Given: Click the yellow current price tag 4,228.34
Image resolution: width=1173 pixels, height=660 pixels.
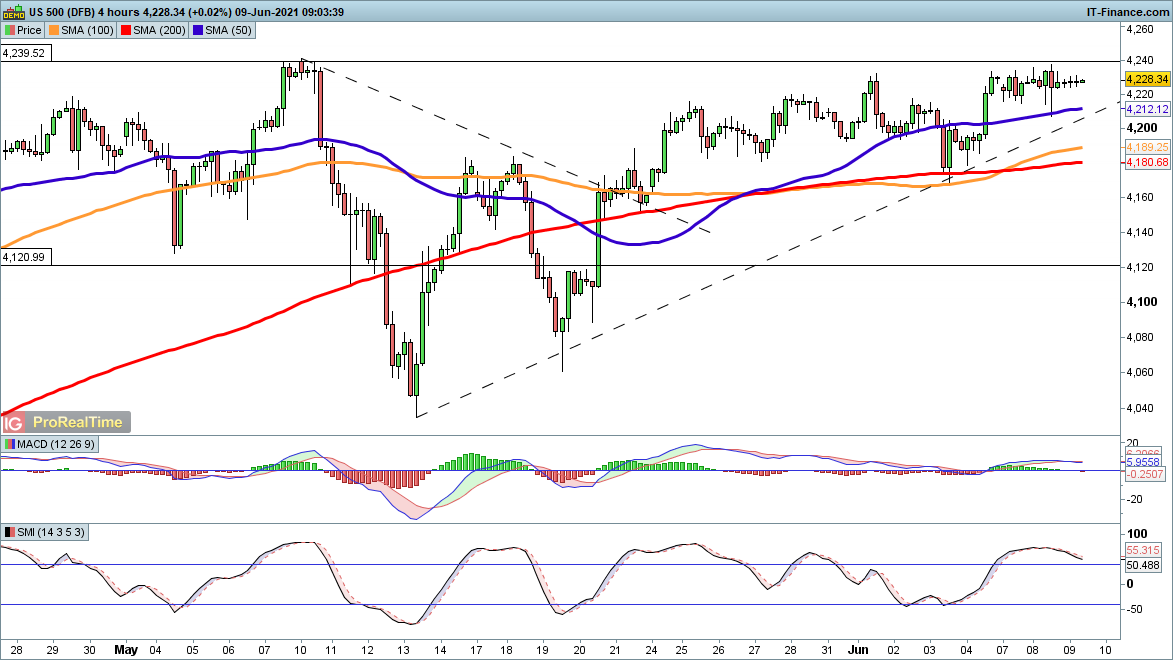Looking at the screenshot, I should point(1146,79).
